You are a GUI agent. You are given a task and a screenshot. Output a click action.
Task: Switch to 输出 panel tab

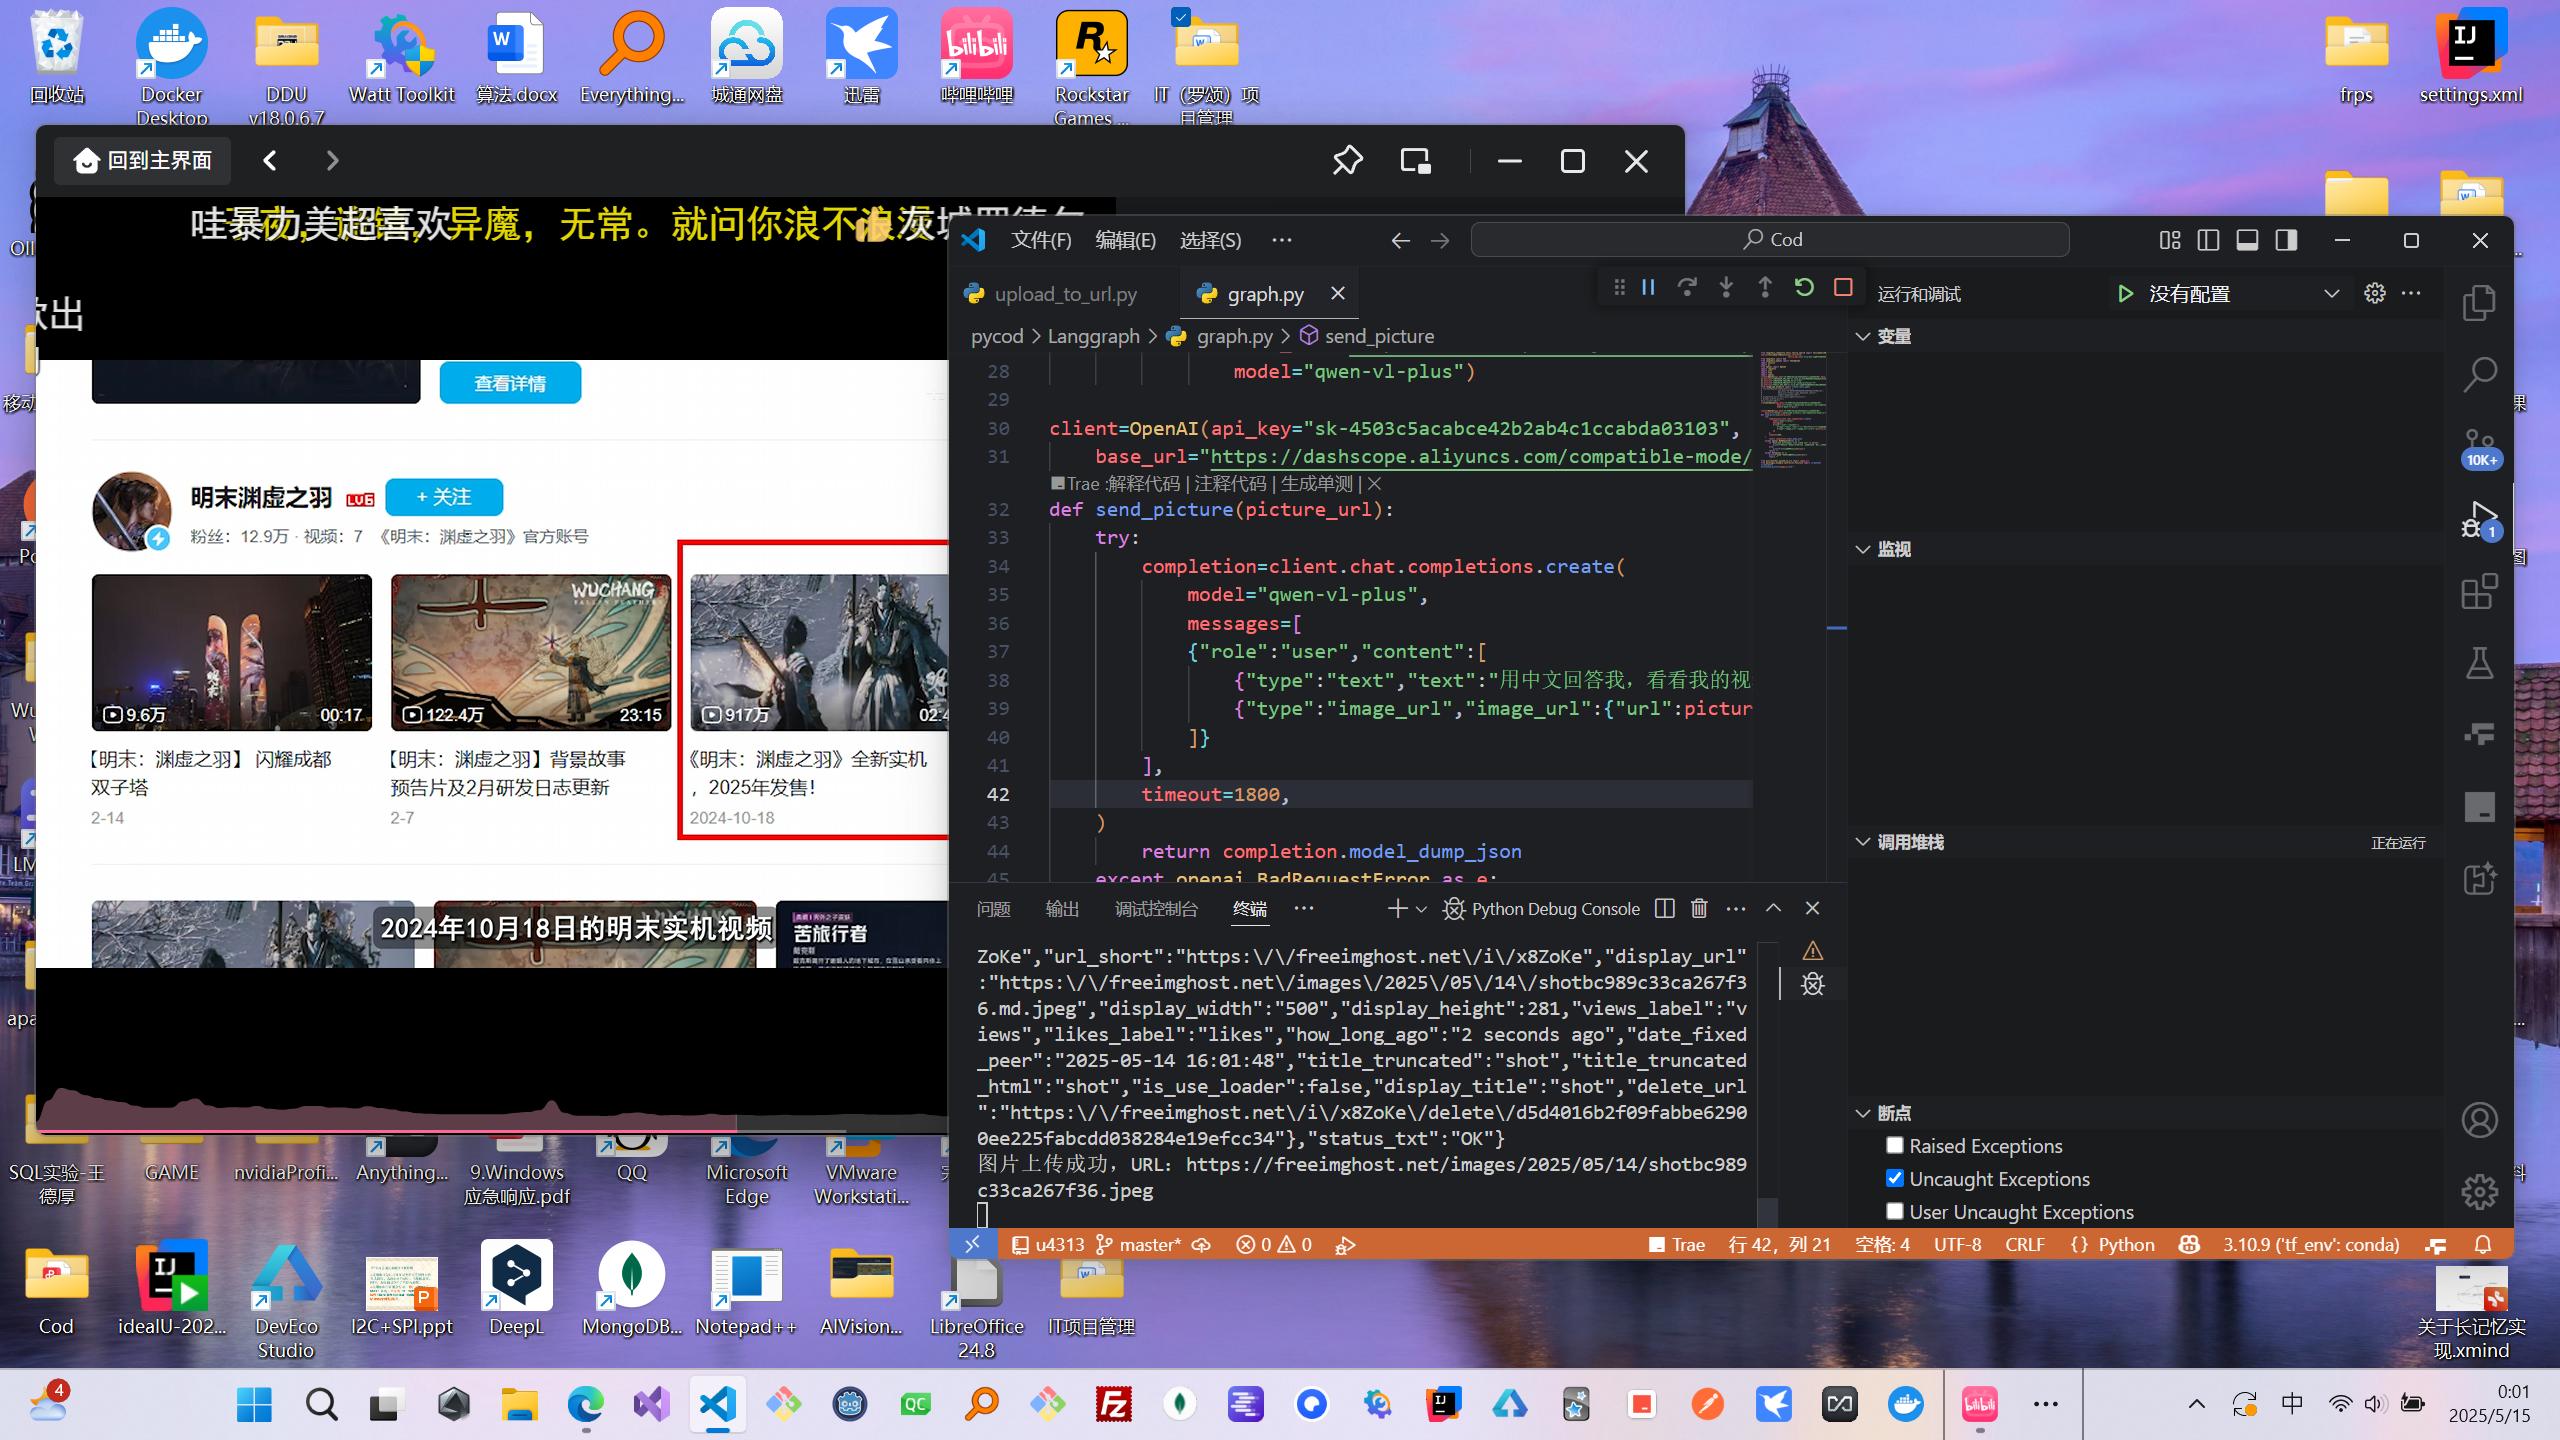1062,909
